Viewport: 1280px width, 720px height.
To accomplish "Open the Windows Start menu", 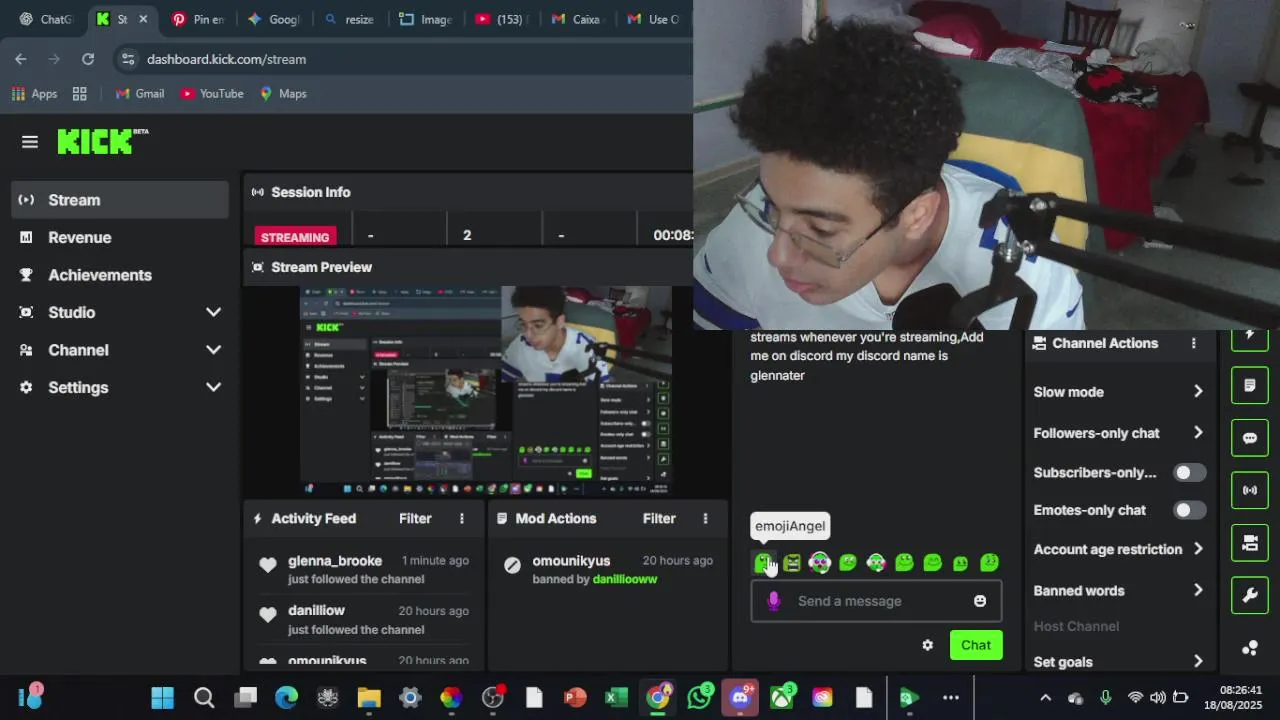I will click(x=162, y=697).
